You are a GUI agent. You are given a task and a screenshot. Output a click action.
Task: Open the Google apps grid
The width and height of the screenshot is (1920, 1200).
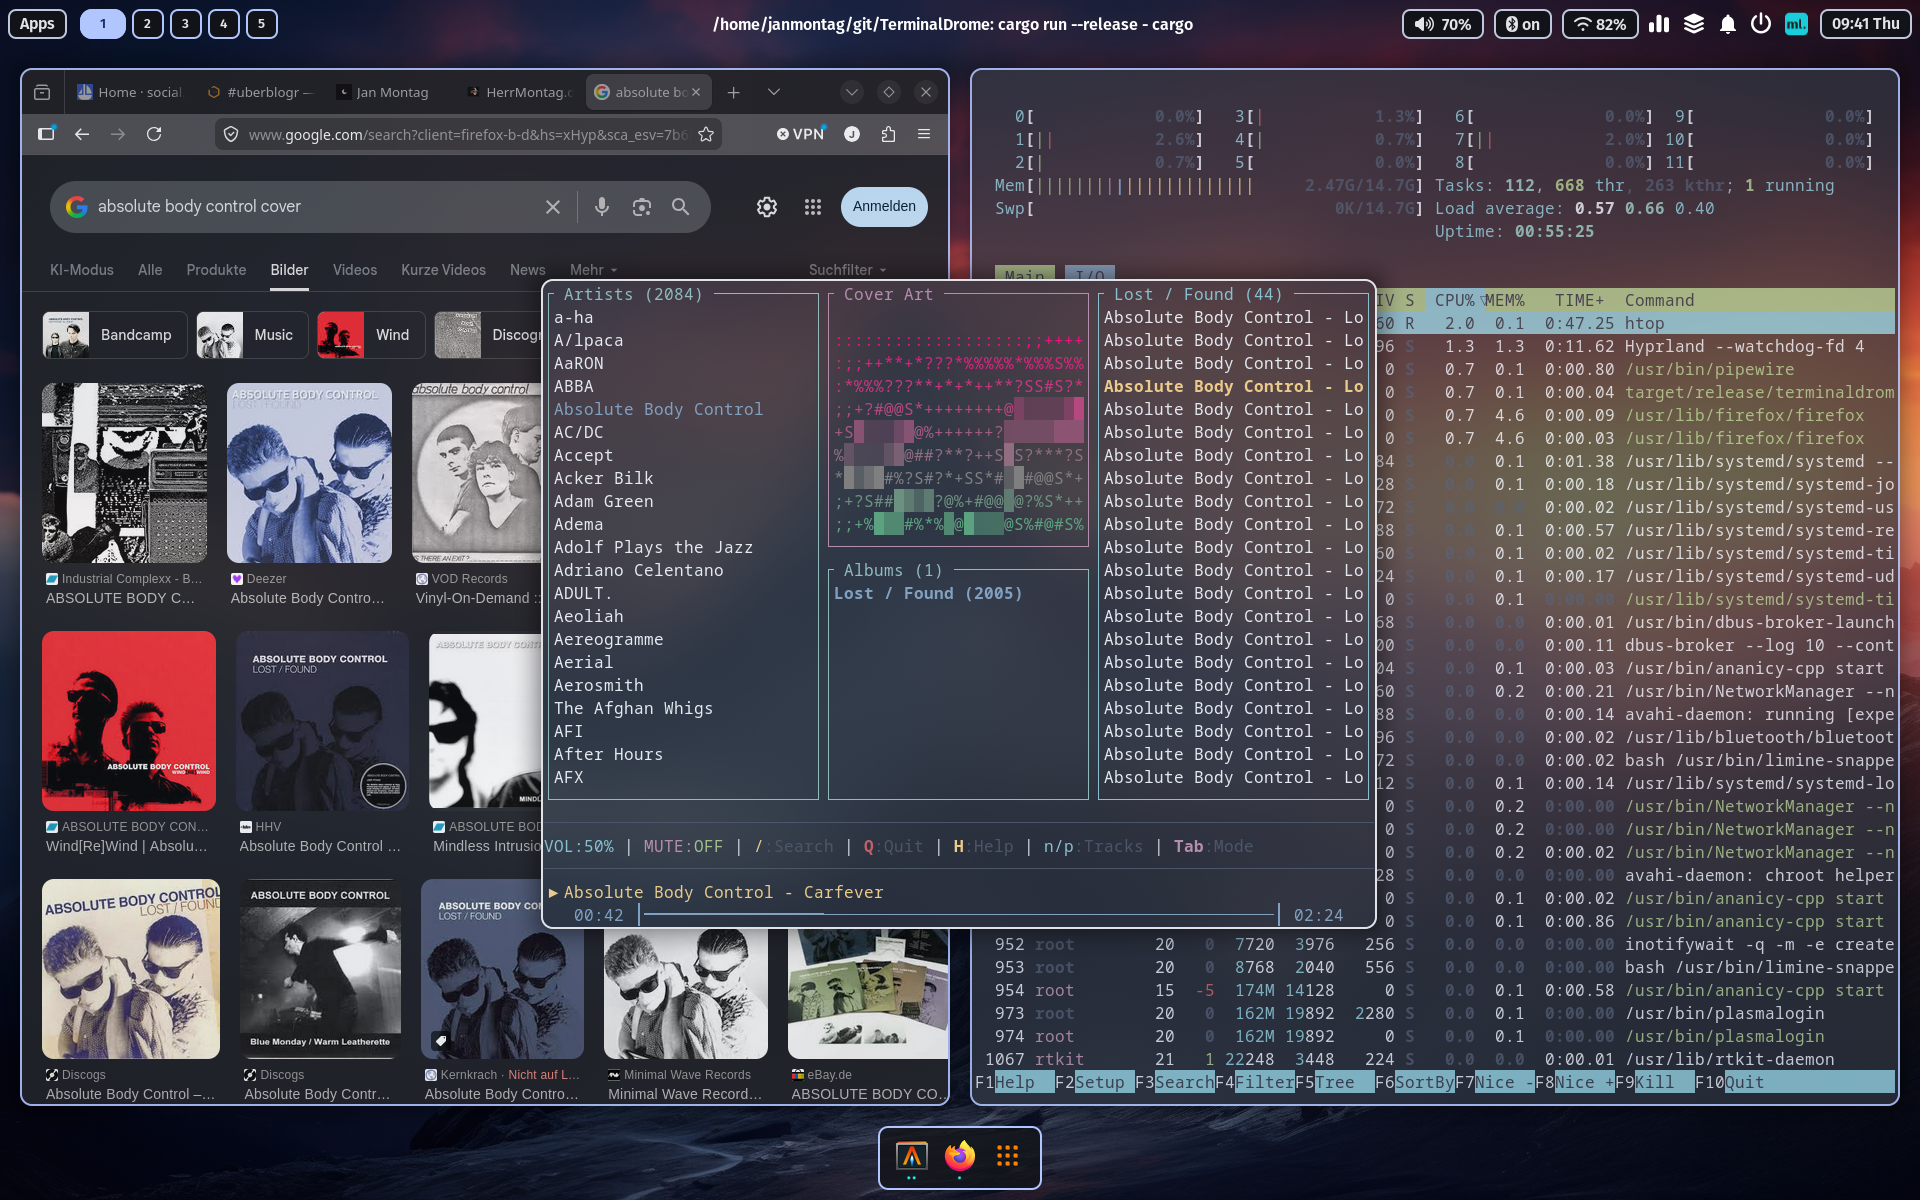click(x=812, y=206)
